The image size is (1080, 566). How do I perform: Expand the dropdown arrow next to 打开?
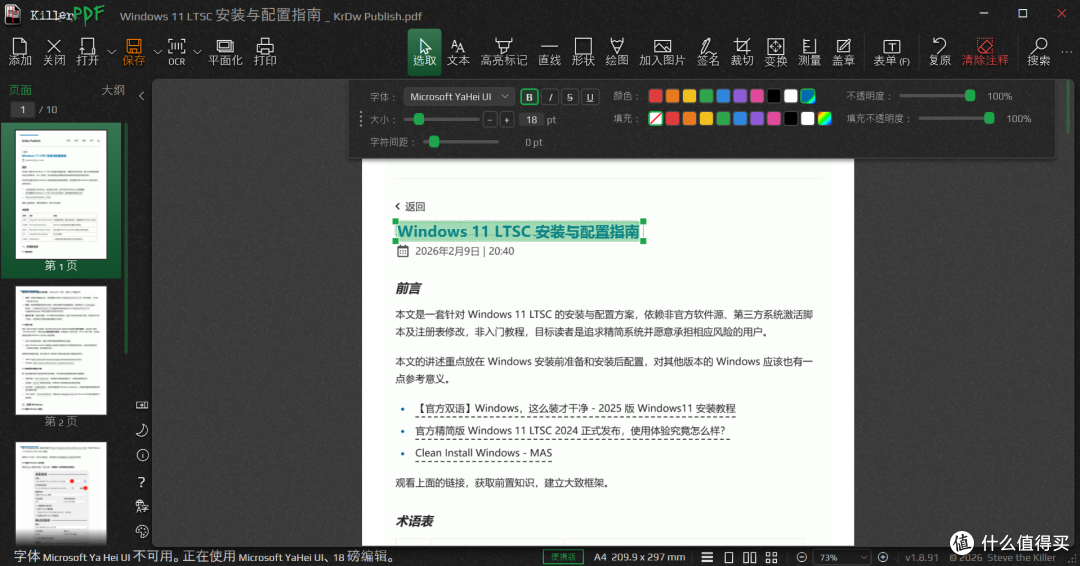coord(112,52)
